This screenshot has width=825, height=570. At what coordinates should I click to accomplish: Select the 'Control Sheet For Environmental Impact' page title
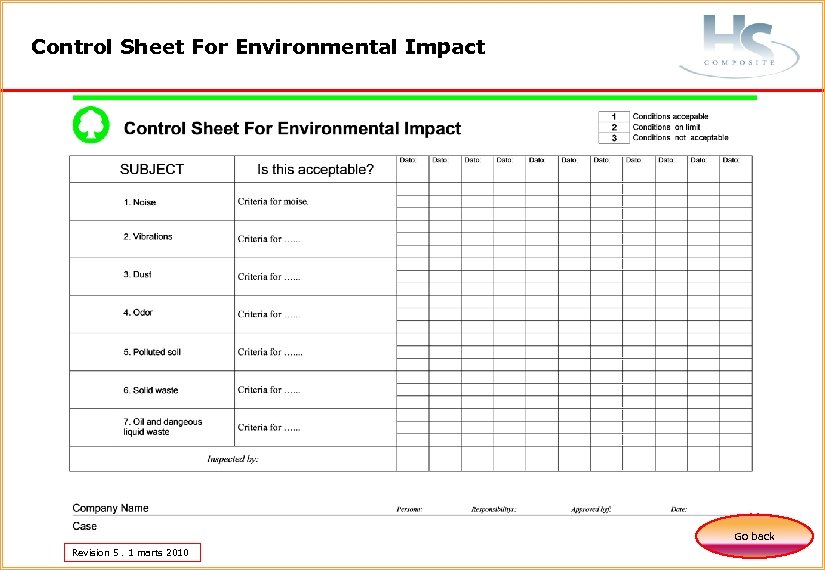(x=258, y=47)
